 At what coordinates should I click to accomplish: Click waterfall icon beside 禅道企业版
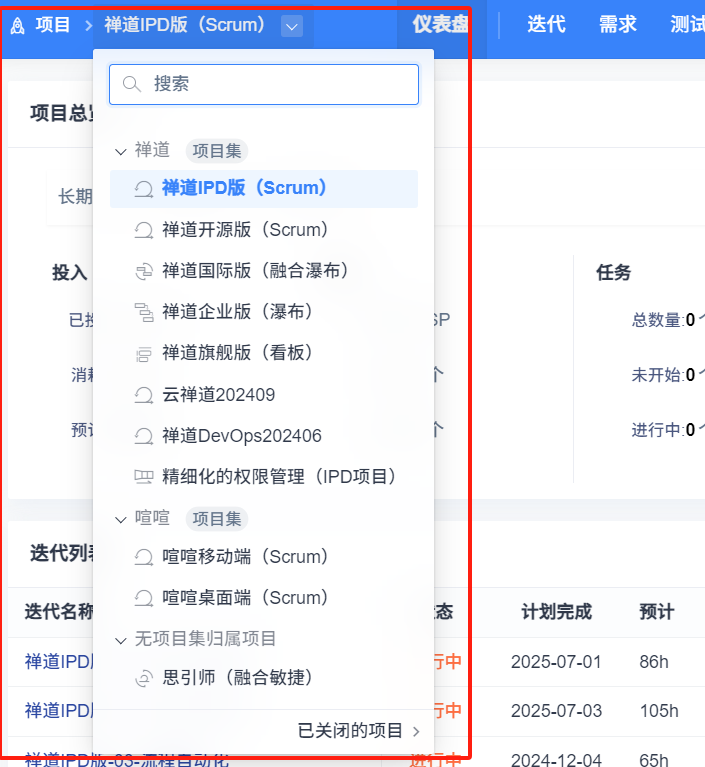point(144,312)
